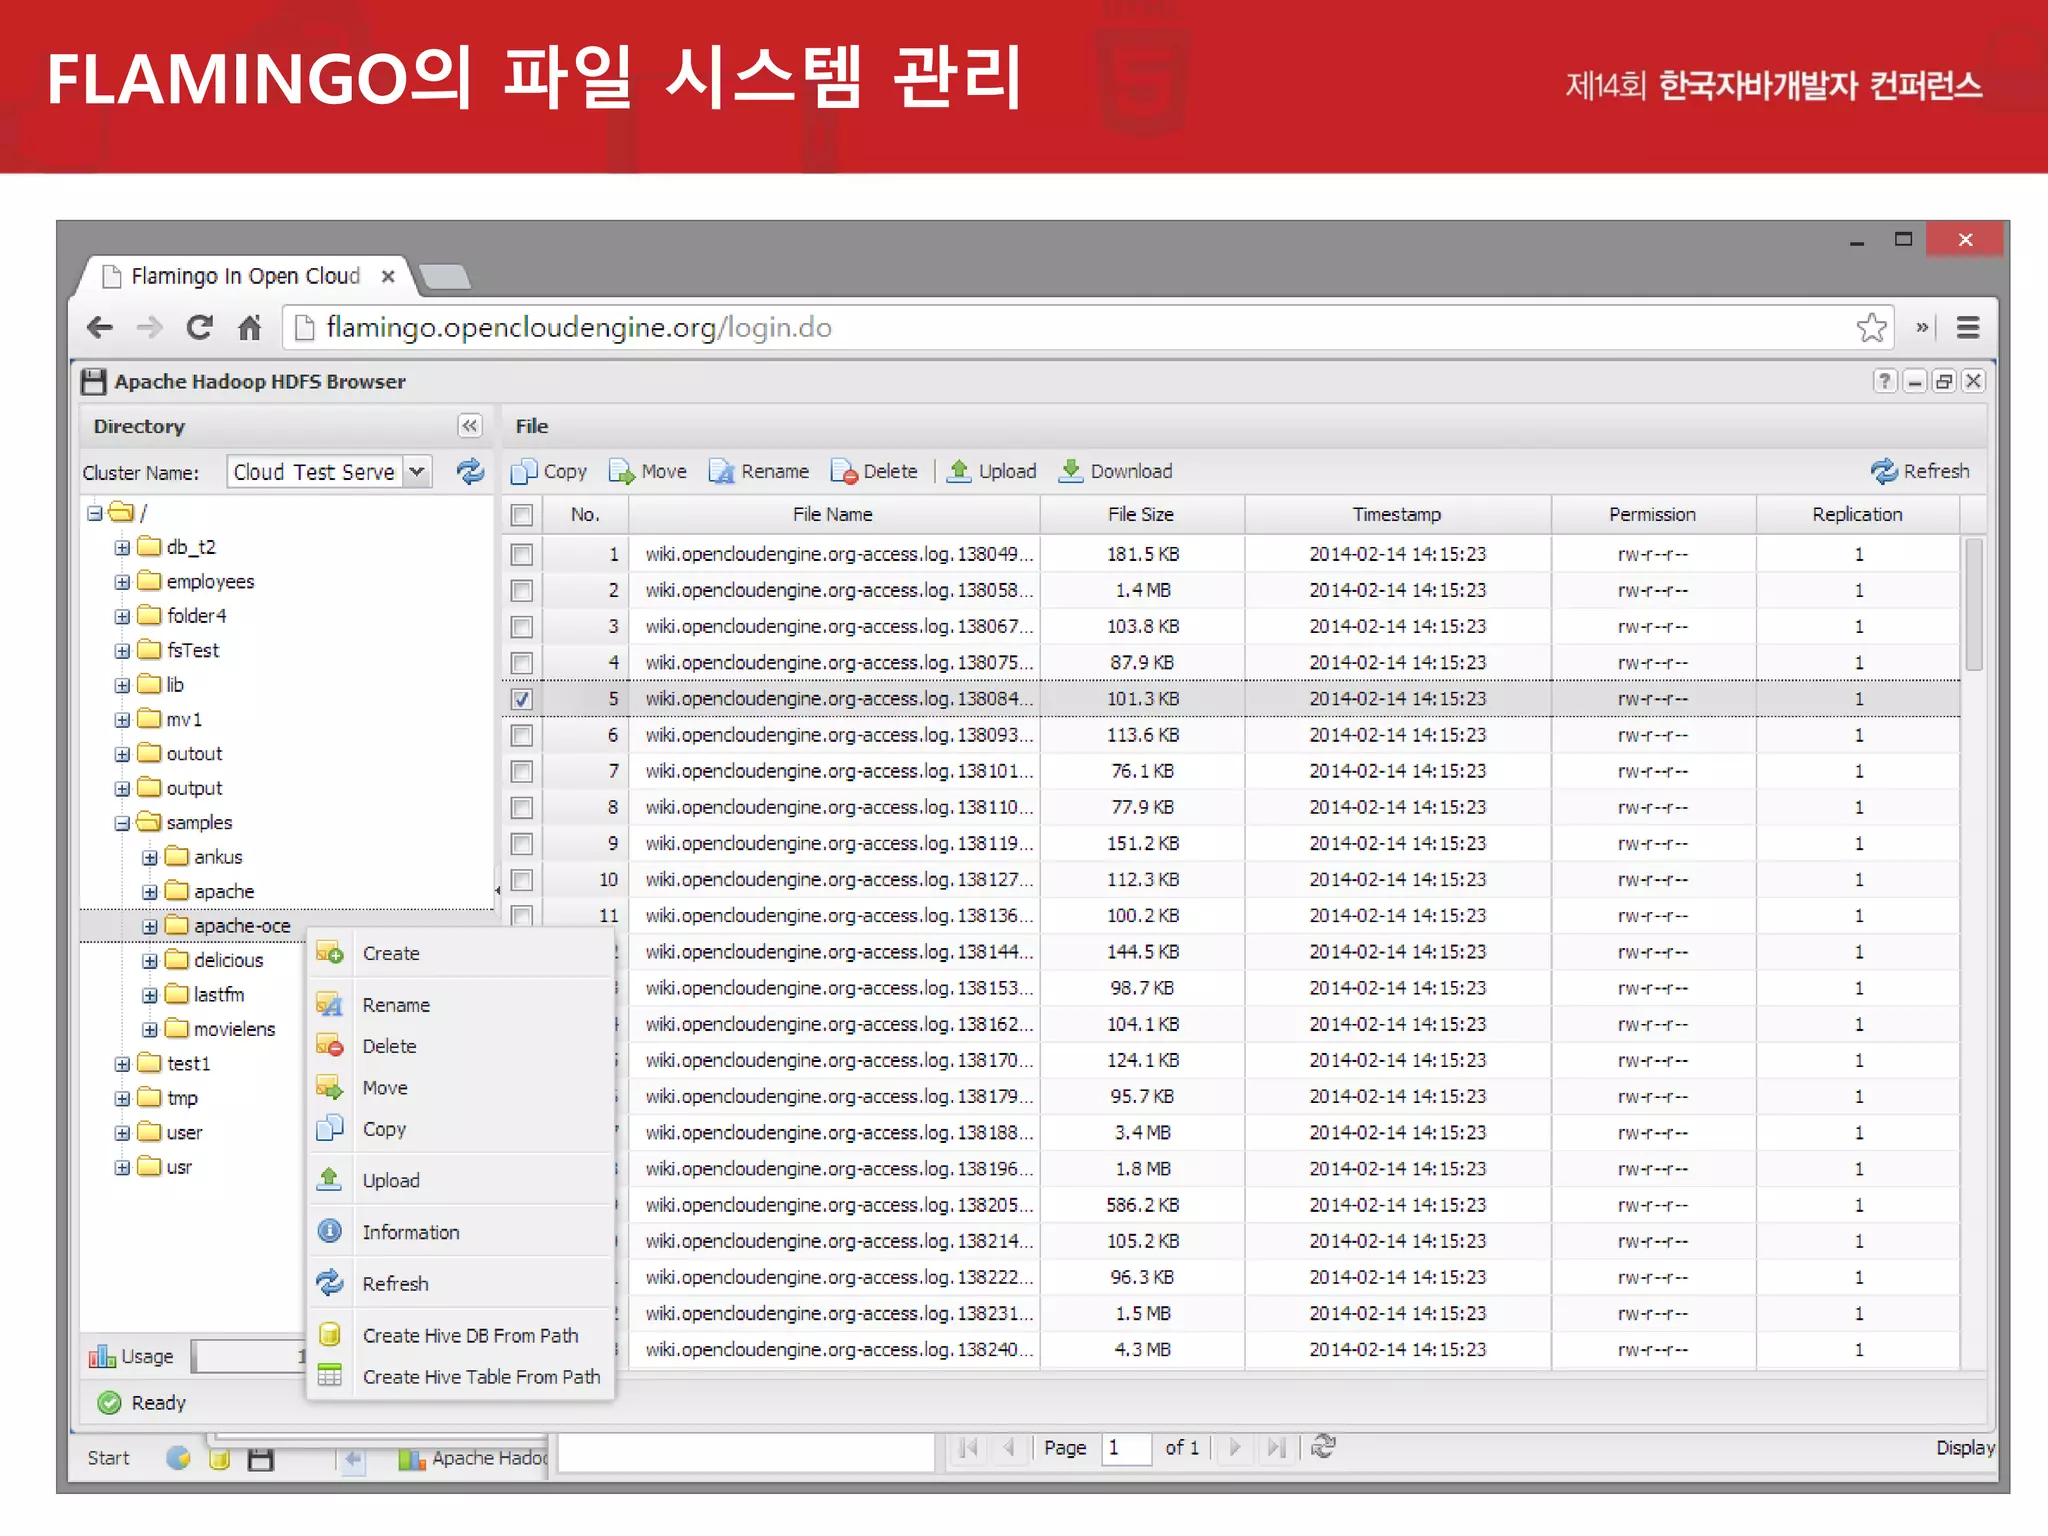Toggle the select-all checkbox in header
The height and width of the screenshot is (1536, 2048).
[x=522, y=515]
